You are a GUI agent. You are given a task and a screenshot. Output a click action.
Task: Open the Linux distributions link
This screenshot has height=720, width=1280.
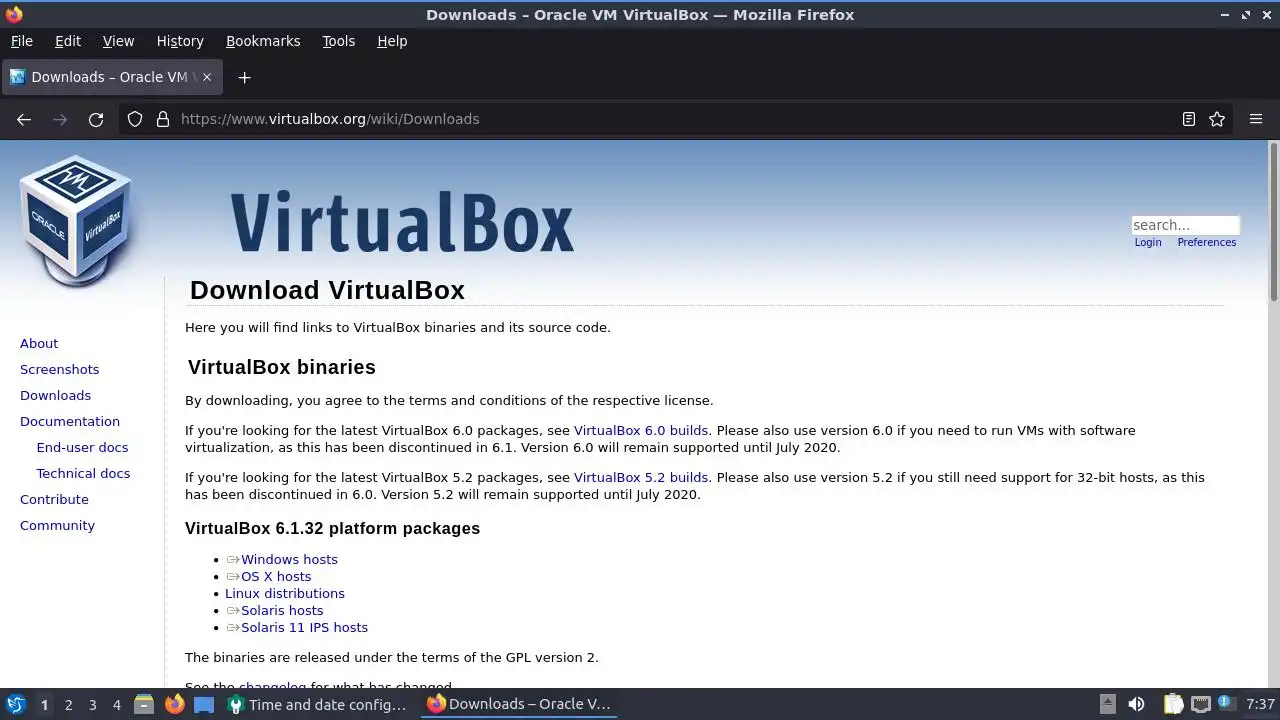tap(285, 593)
